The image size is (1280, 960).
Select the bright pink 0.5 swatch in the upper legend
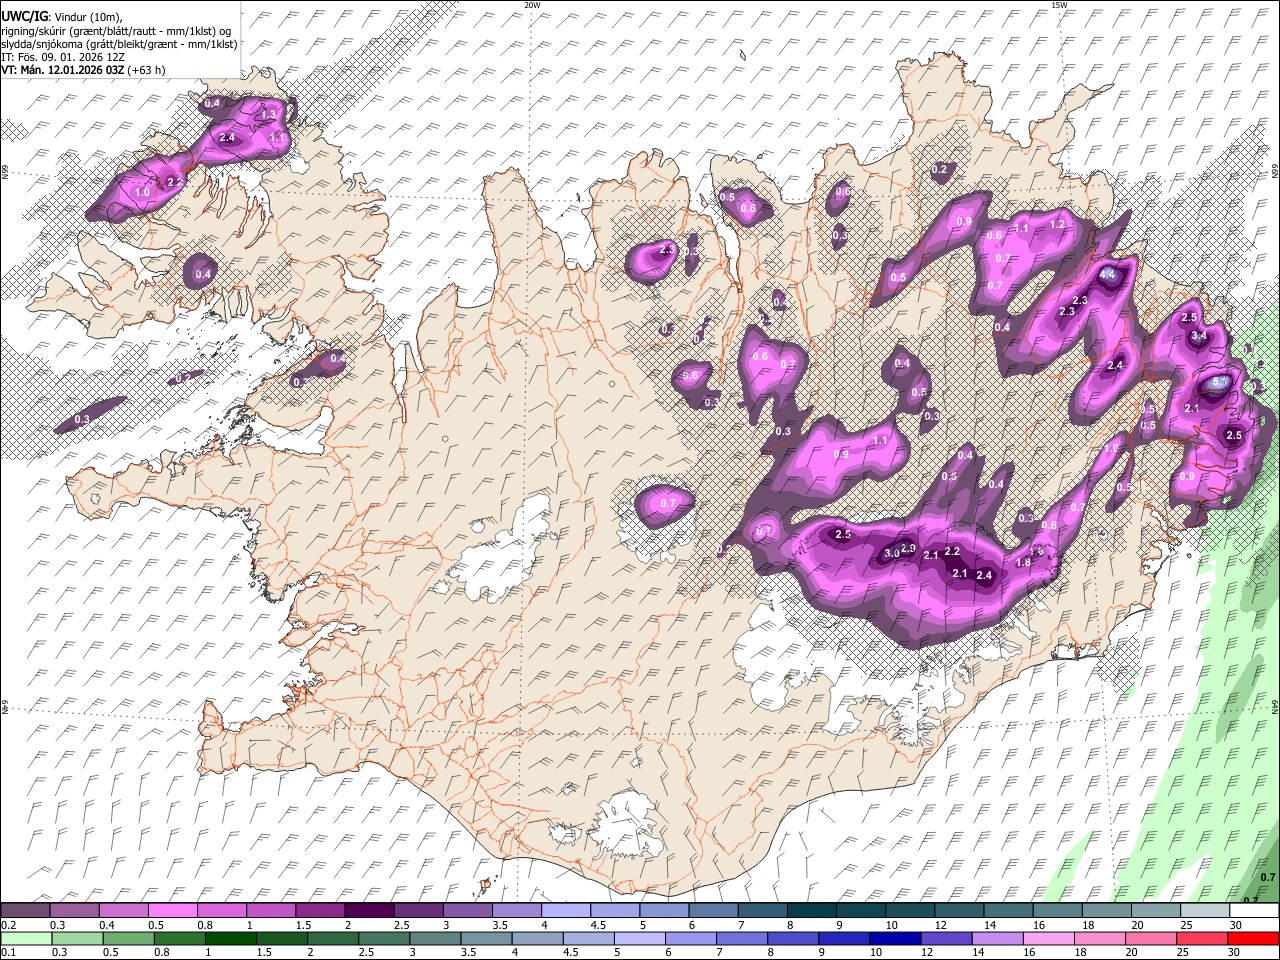click(x=172, y=911)
